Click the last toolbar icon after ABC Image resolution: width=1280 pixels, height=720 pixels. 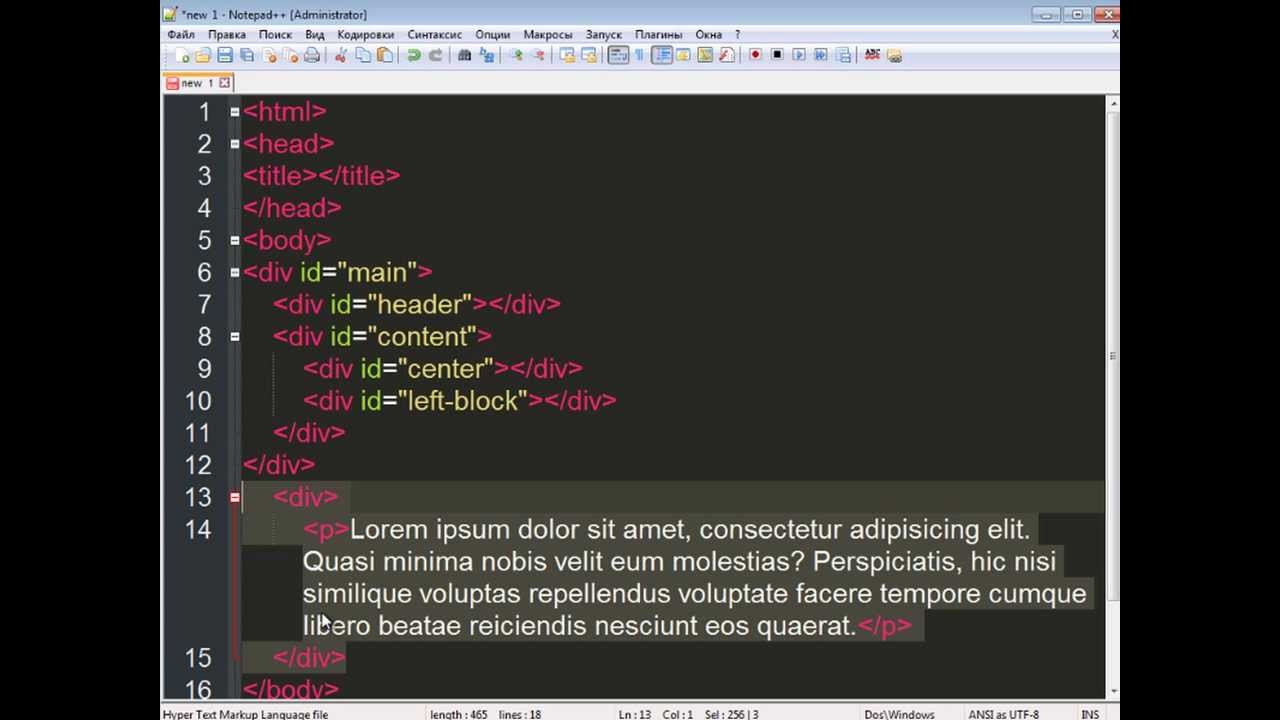pyautogui.click(x=894, y=55)
